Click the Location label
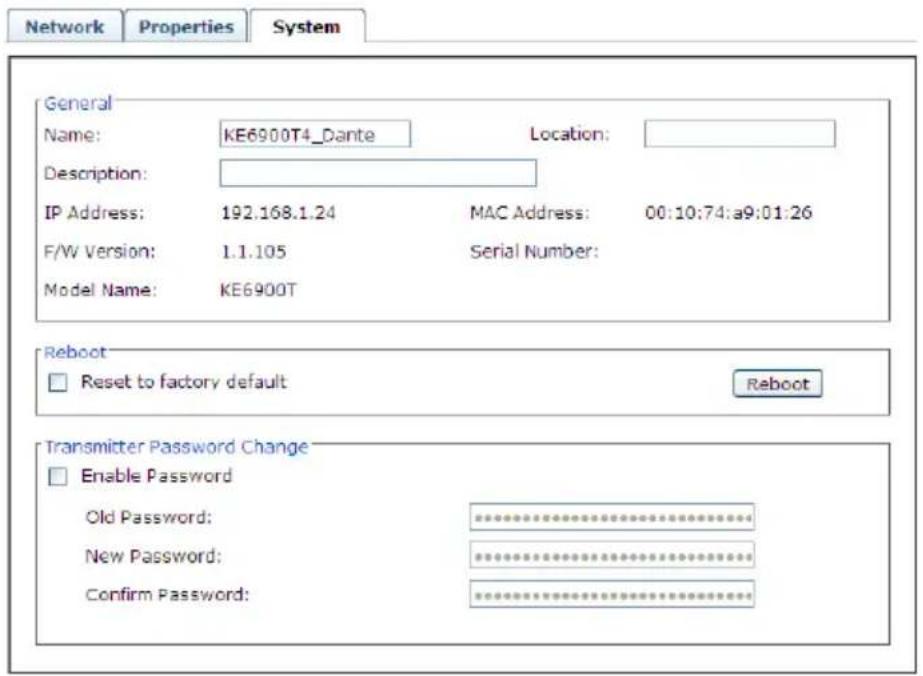 point(569,134)
